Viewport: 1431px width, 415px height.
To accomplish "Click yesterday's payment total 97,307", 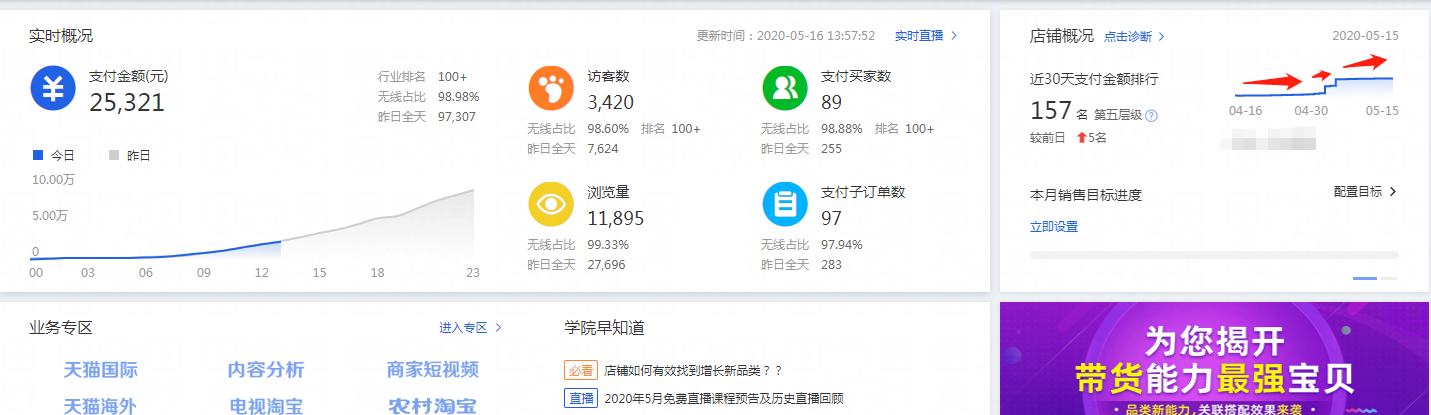I will point(457,117).
